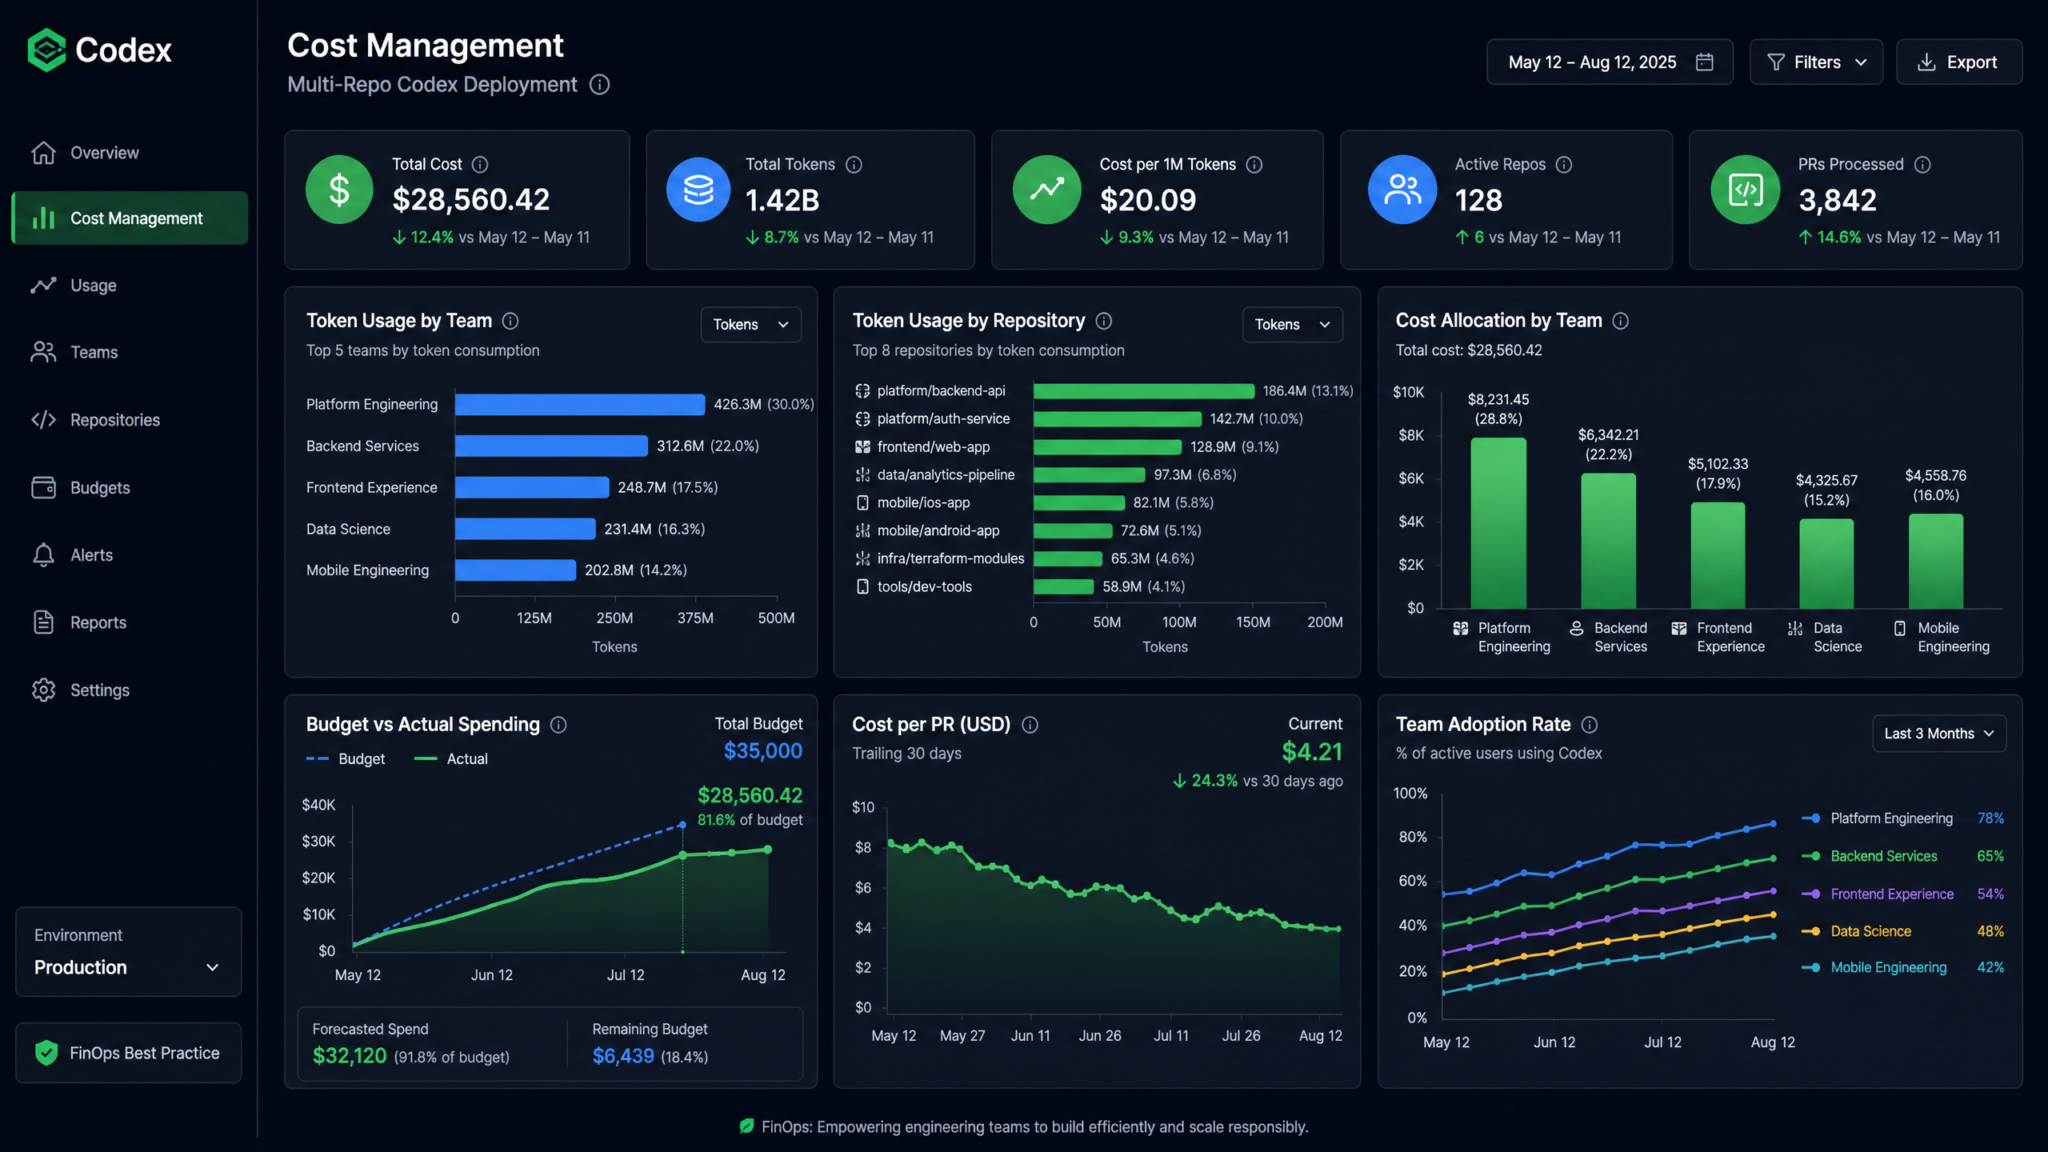Click the FinOps Best Practice shield icon
Viewport: 2048px width, 1152px height.
tap(46, 1052)
